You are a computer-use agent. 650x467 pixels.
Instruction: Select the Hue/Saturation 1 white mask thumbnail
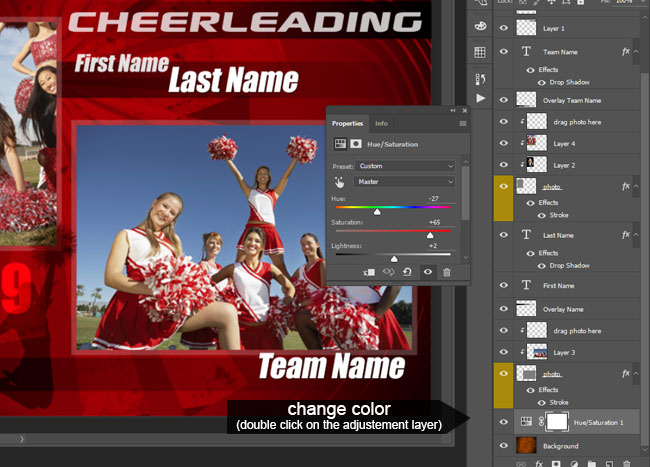point(556,422)
